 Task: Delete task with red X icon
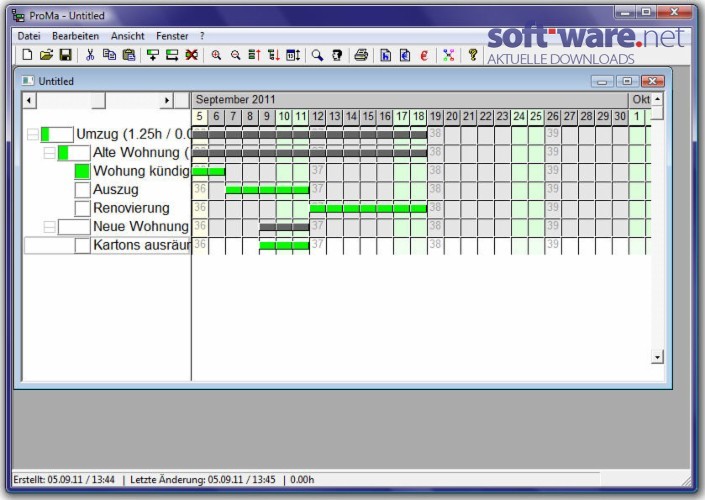tap(192, 55)
